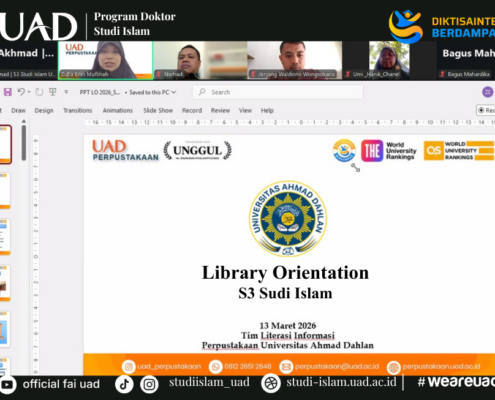The width and height of the screenshot is (495, 400).
Task: Select the Universitas Ahmad Dahlan emblem
Action: tap(288, 219)
